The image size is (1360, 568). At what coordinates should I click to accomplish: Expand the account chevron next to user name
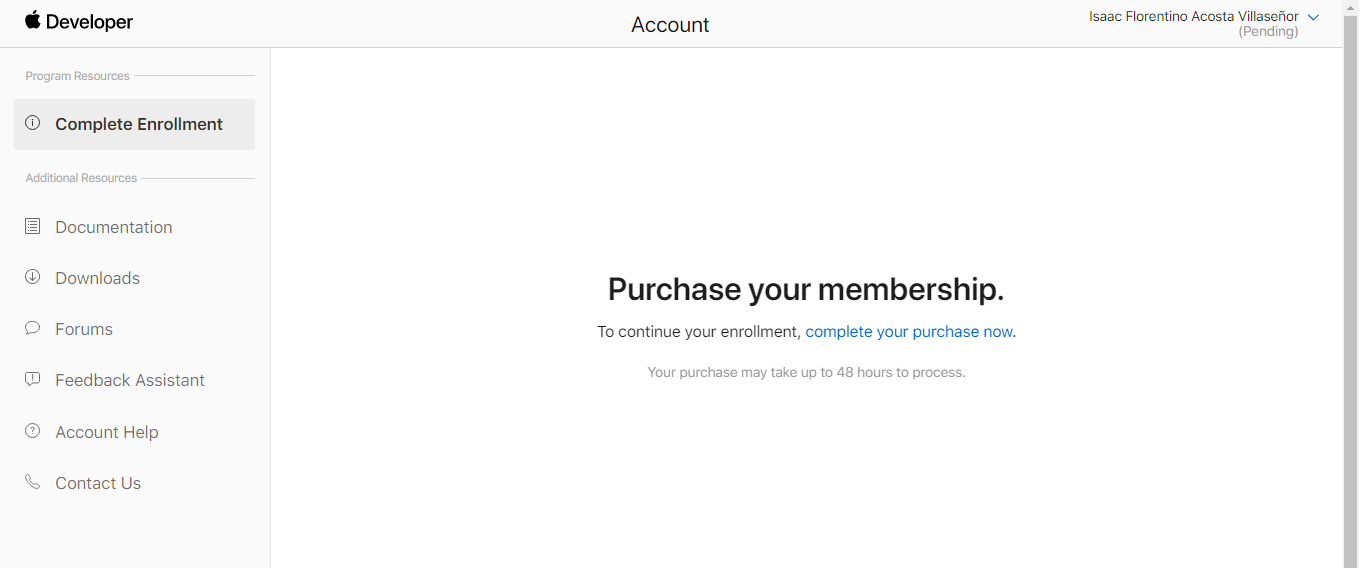tap(1313, 17)
